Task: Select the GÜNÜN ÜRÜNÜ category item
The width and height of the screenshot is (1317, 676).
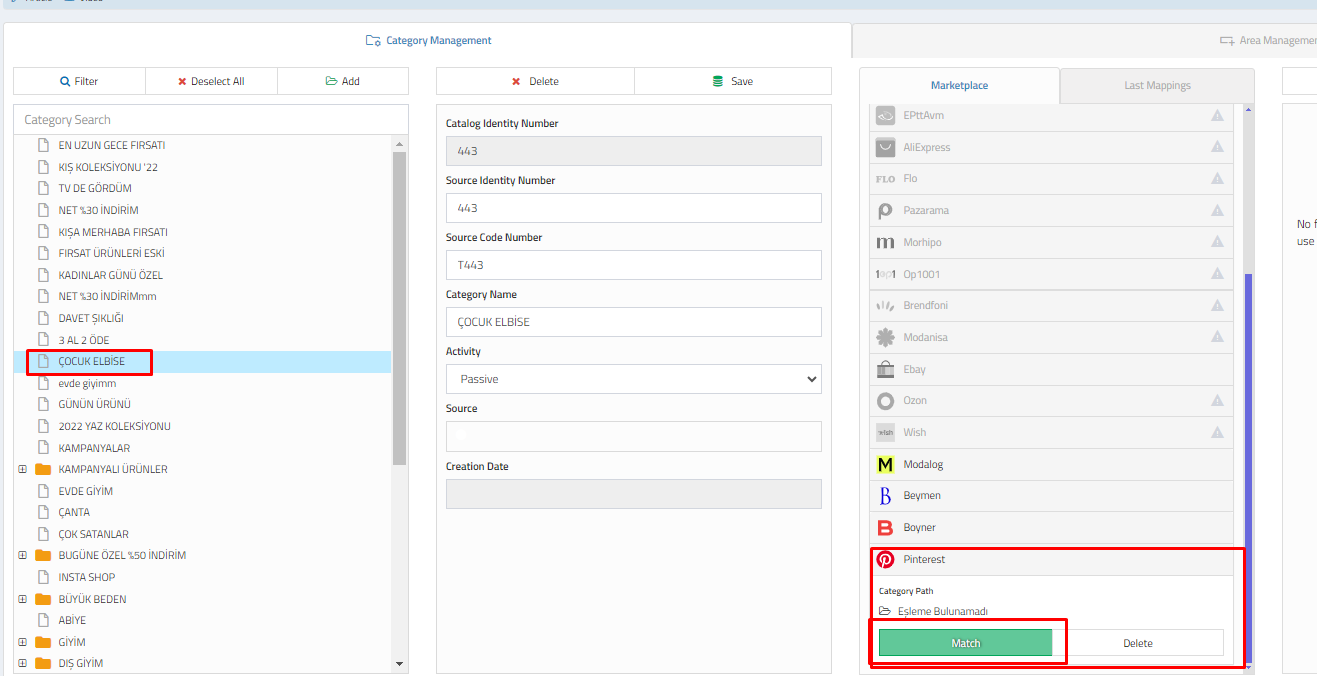Action: point(94,405)
